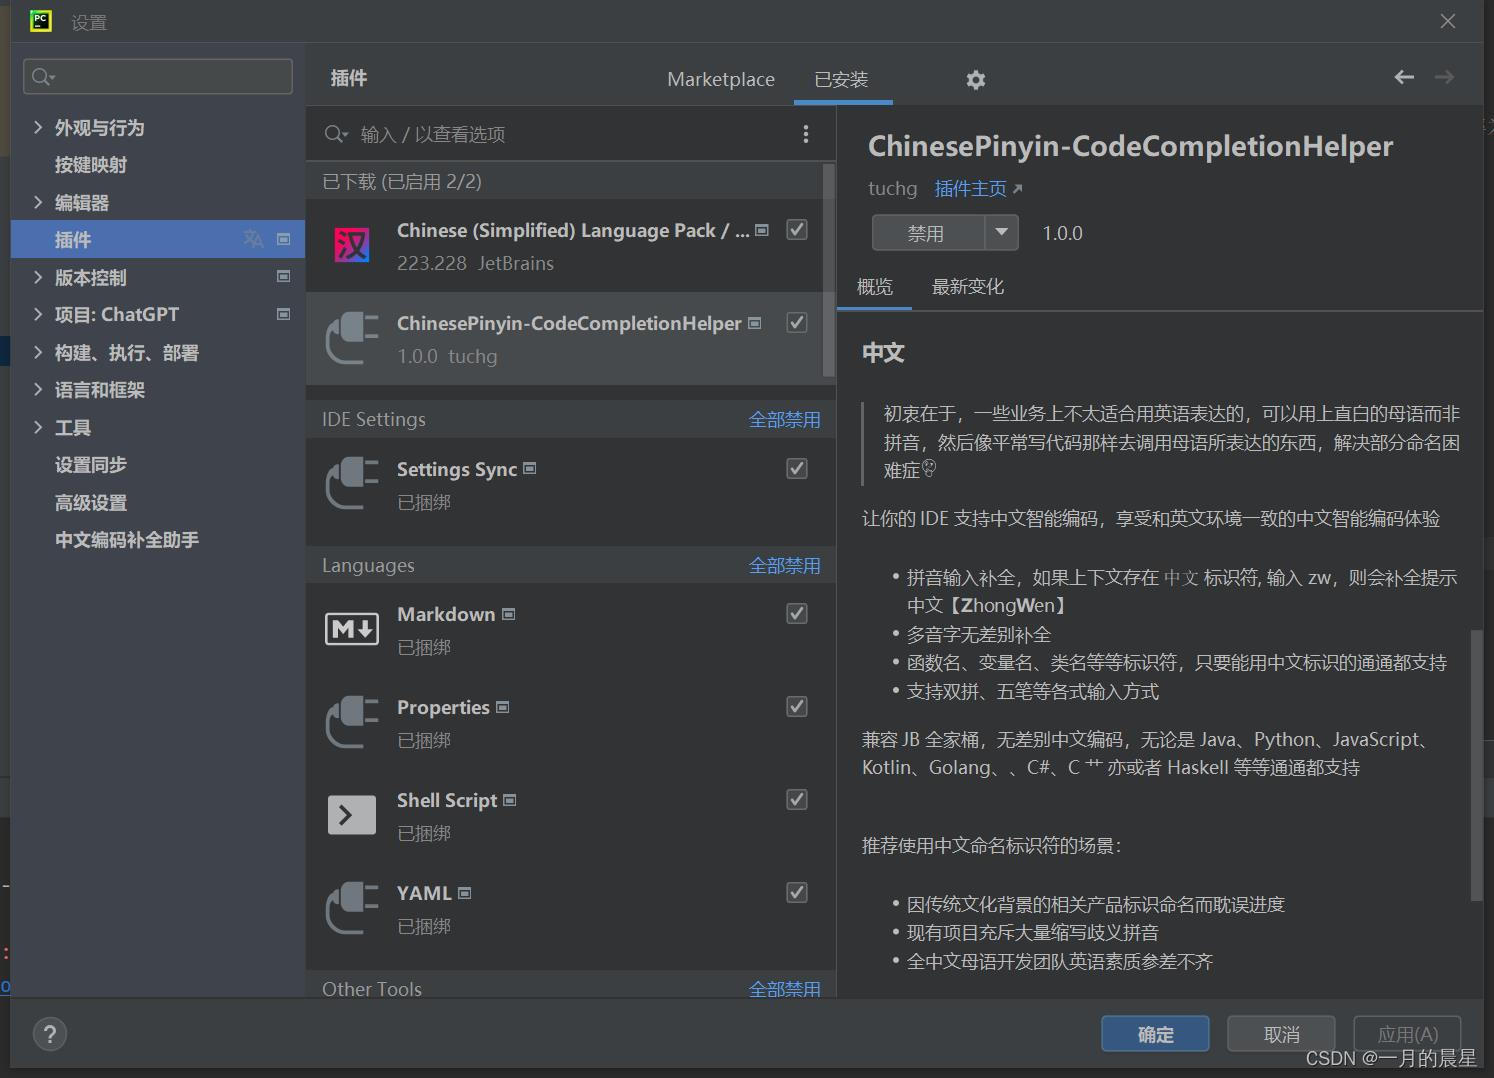Go back with the left arrow
1494x1078 pixels.
[1404, 77]
